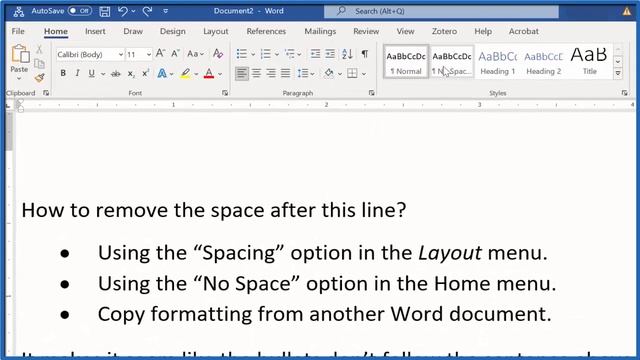Select the Format Painter brush
This screenshot has width=640, height=360.
[39, 78]
